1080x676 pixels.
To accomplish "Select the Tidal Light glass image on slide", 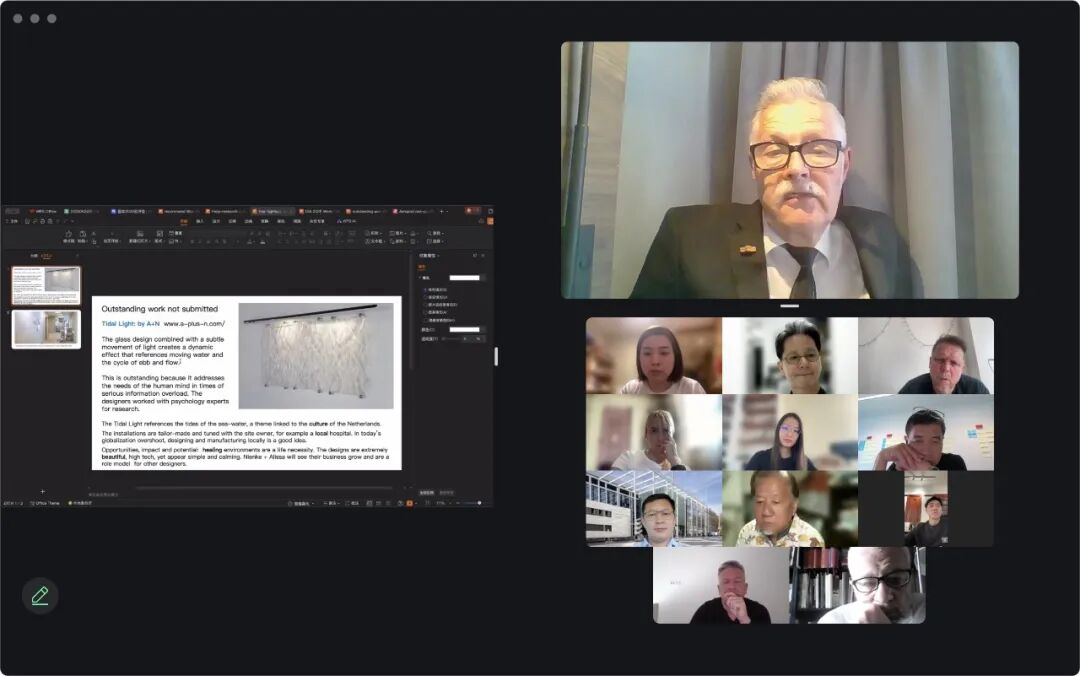I will click(316, 356).
